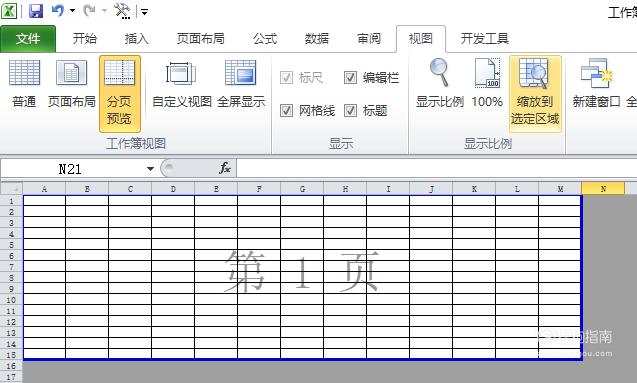
Task: Switch to the 数据 (Data) tab
Action: 317,39
